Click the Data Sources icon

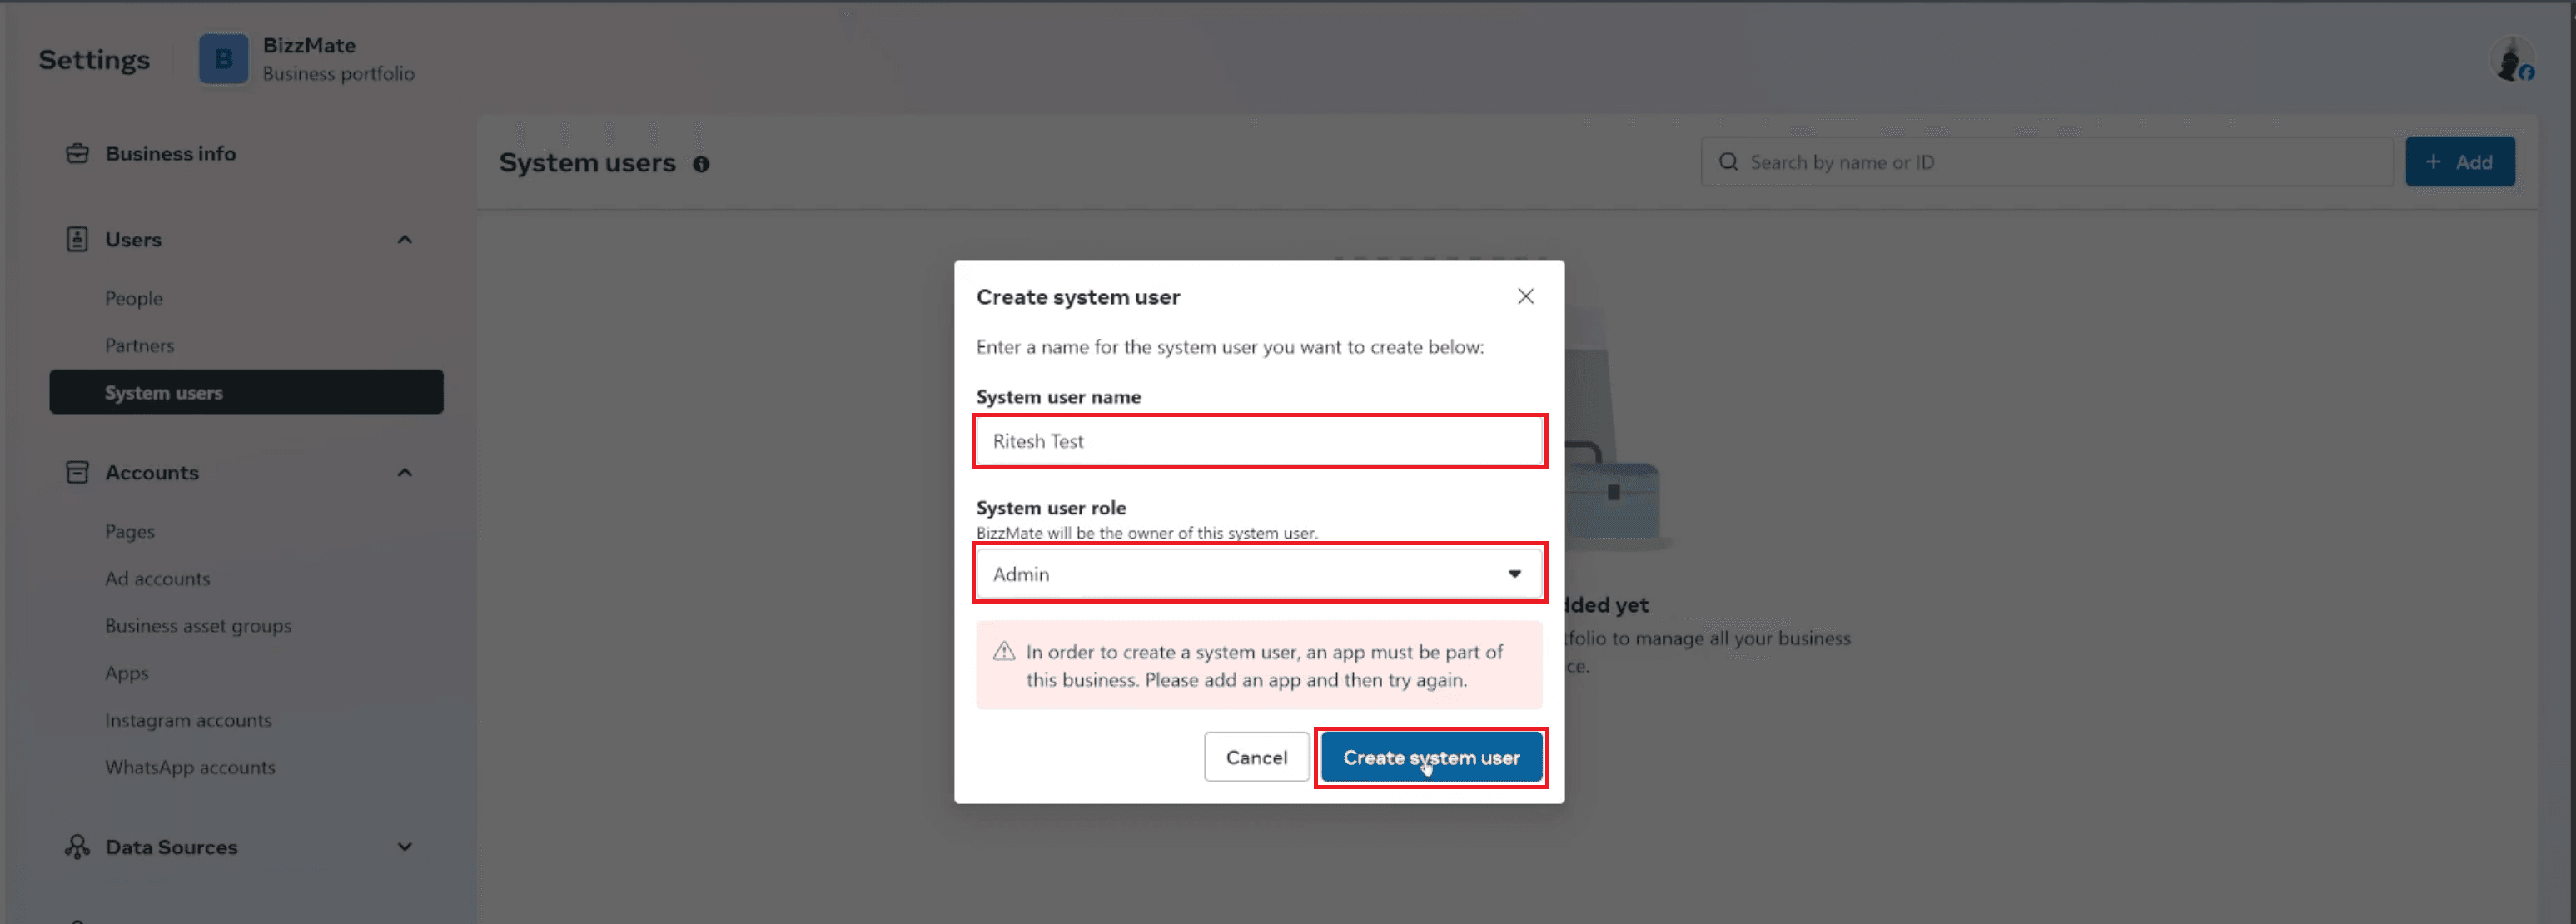coord(77,847)
